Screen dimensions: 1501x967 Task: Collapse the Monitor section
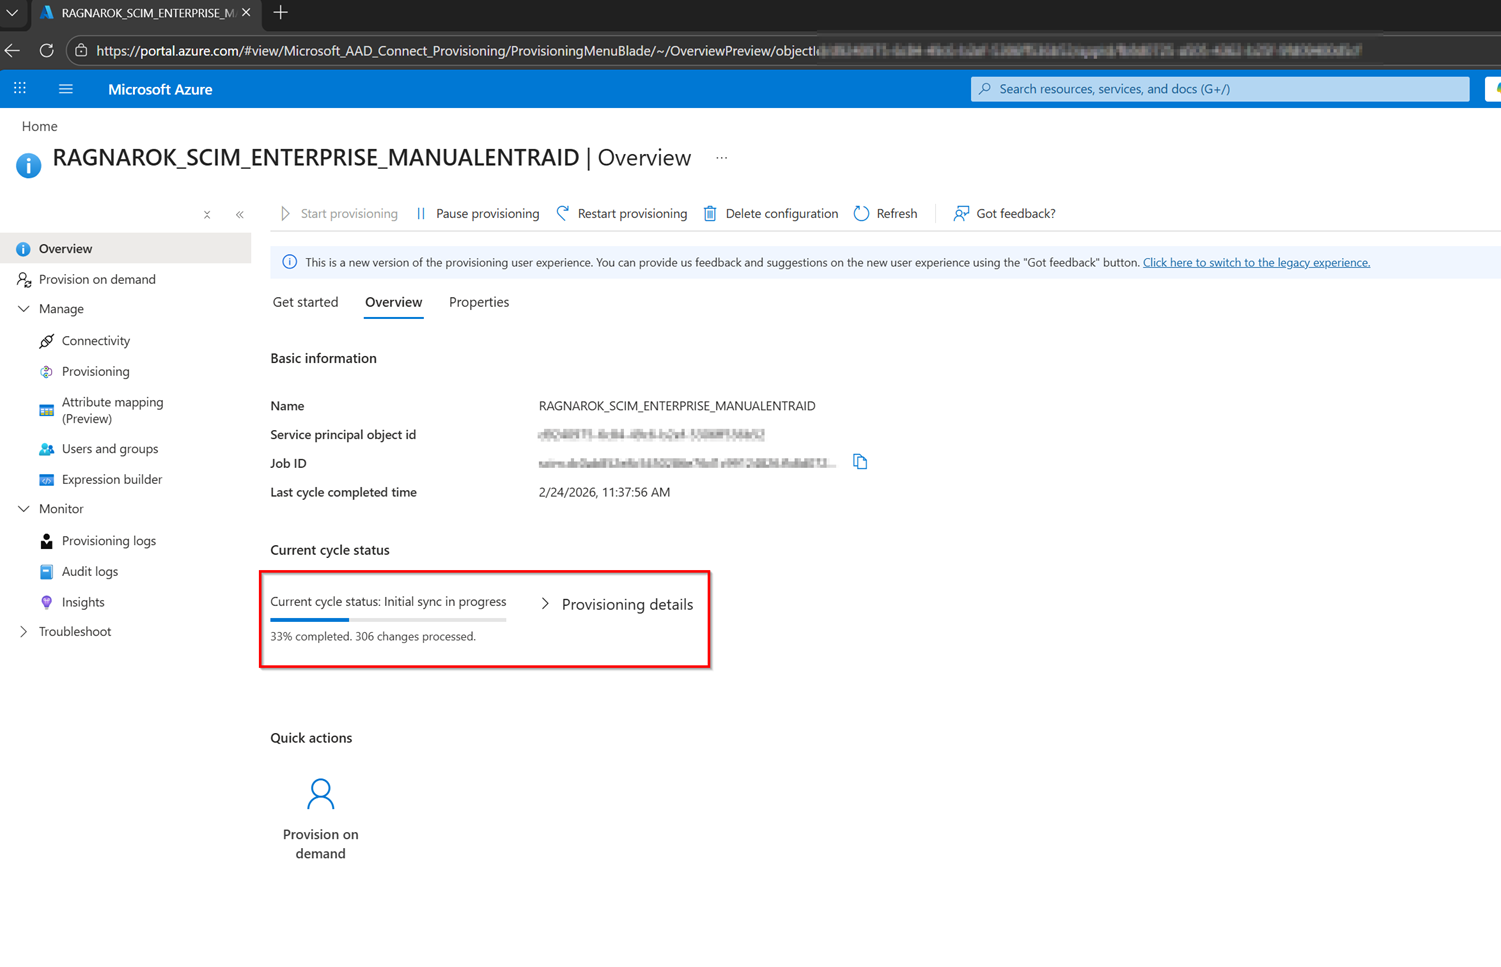(24, 509)
